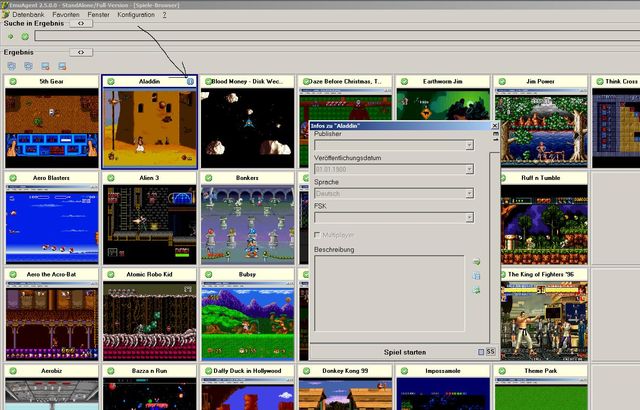Open the Konfiguration menu
The width and height of the screenshot is (640, 410).
coord(136,15)
